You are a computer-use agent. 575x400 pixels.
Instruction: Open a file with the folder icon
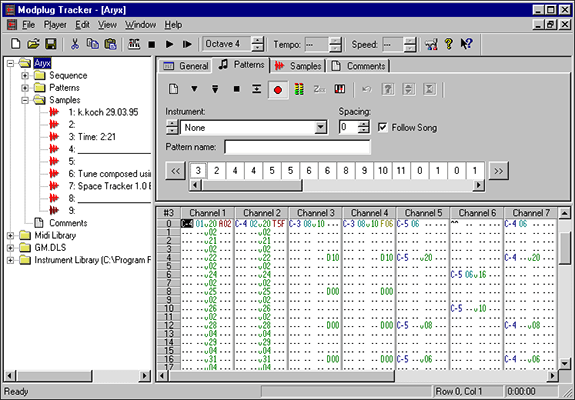33,44
